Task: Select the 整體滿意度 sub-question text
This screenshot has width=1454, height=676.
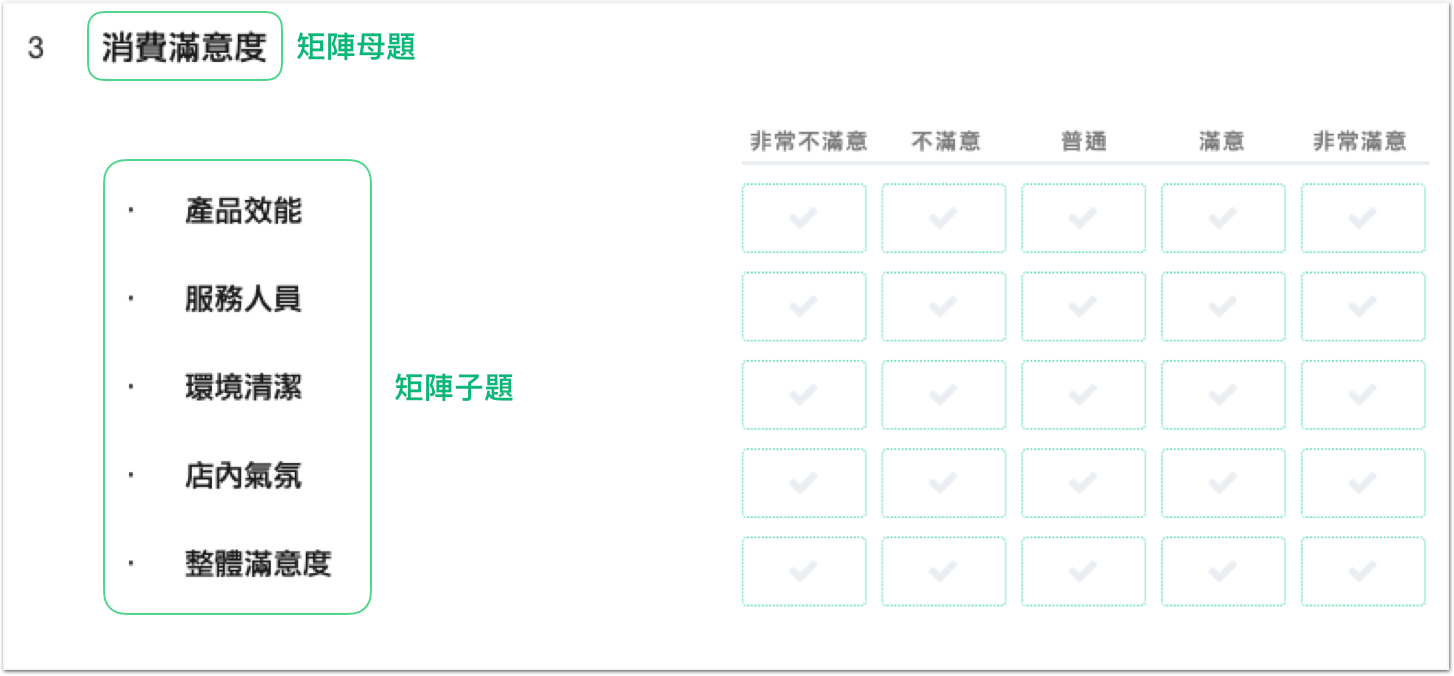Action: pos(257,564)
